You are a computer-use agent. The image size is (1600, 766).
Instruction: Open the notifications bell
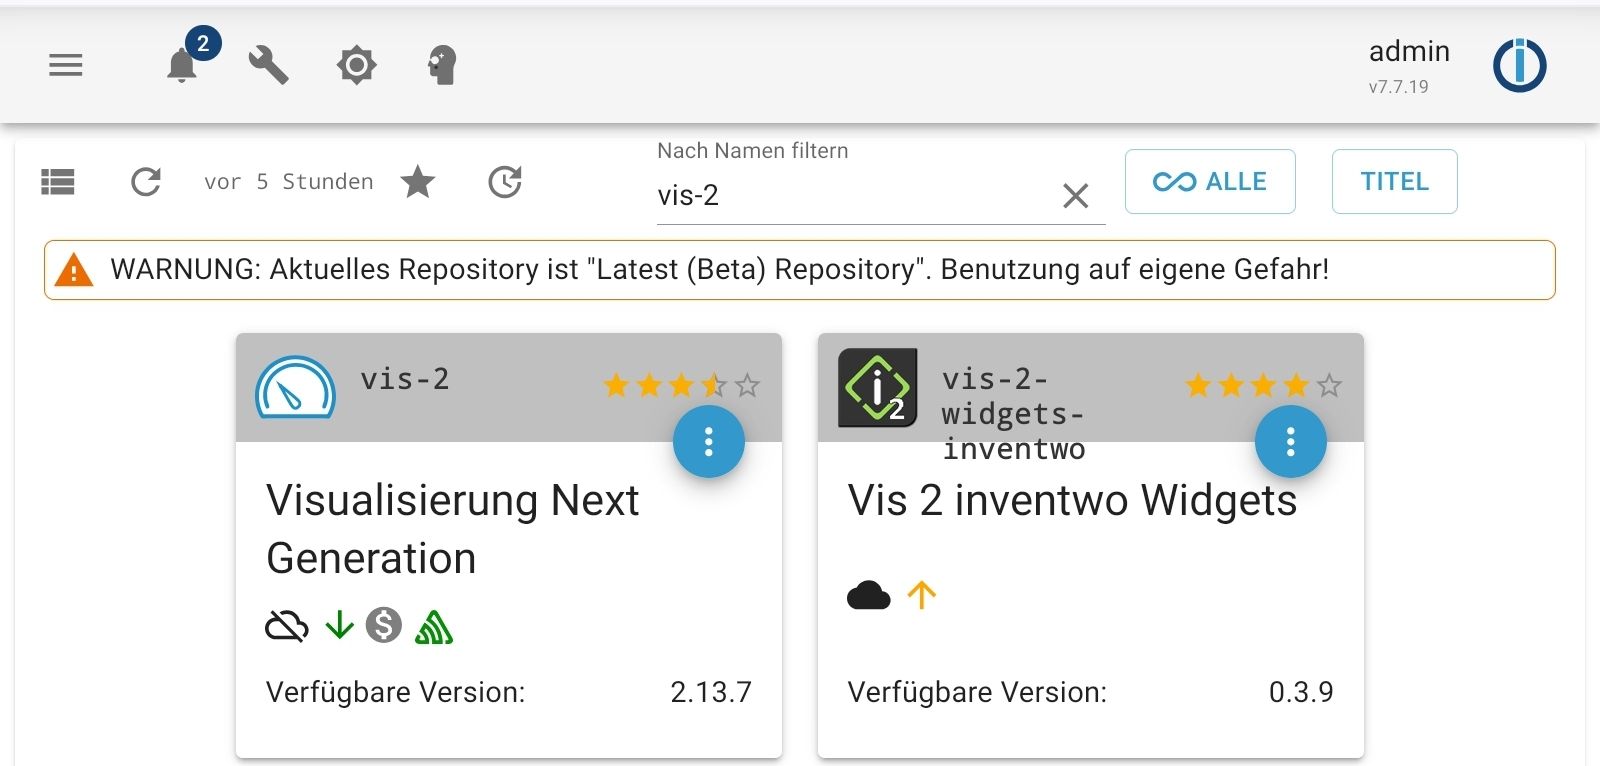tap(182, 66)
